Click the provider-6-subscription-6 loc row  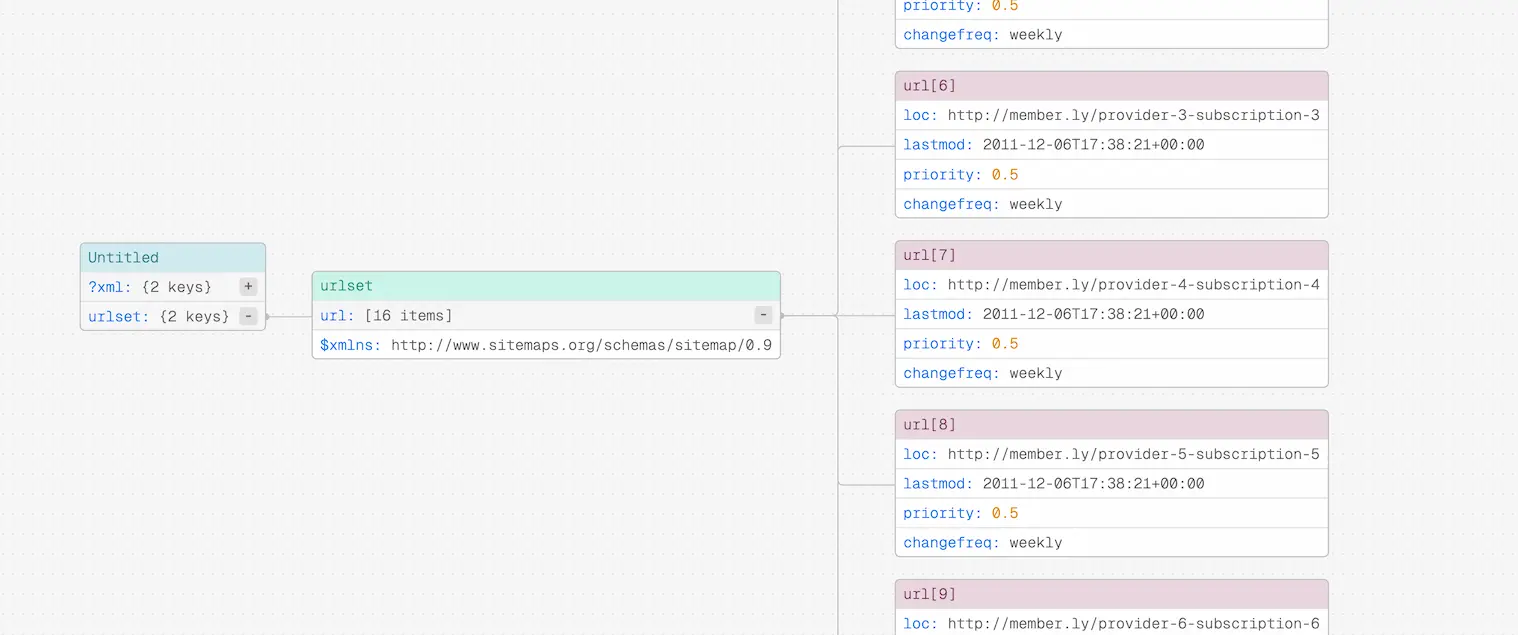[x=1111, y=622]
